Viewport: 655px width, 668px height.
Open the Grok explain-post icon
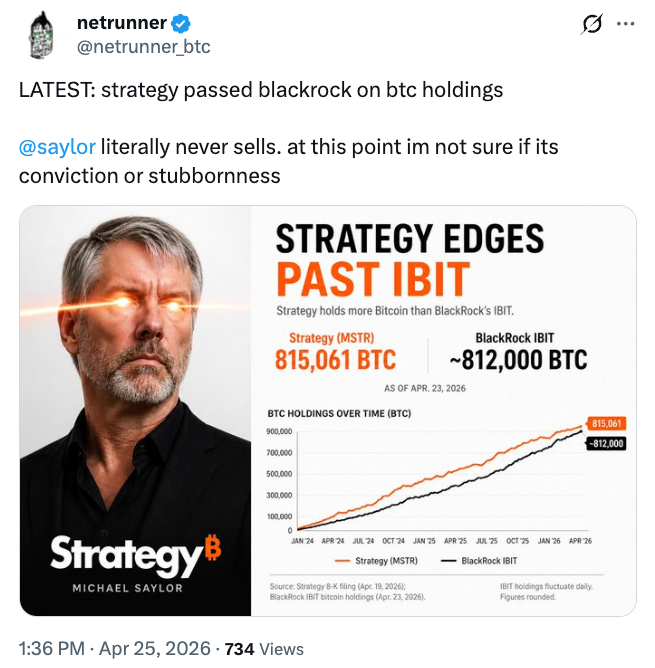[x=590, y=24]
